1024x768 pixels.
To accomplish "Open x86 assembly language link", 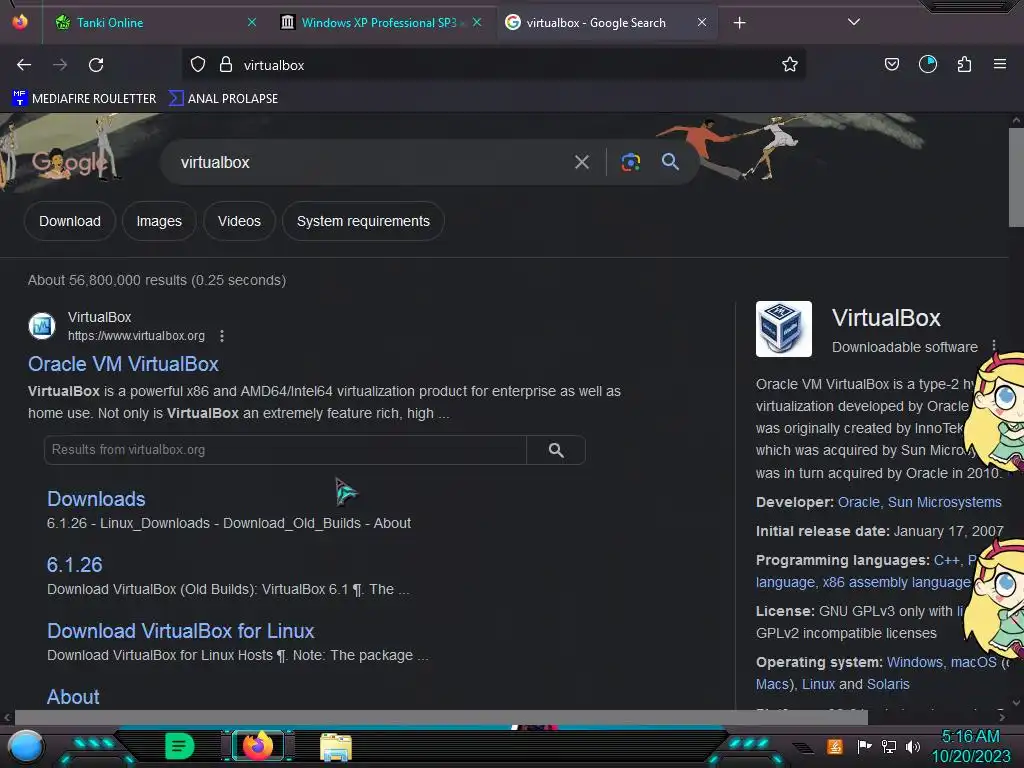I will (896, 583).
